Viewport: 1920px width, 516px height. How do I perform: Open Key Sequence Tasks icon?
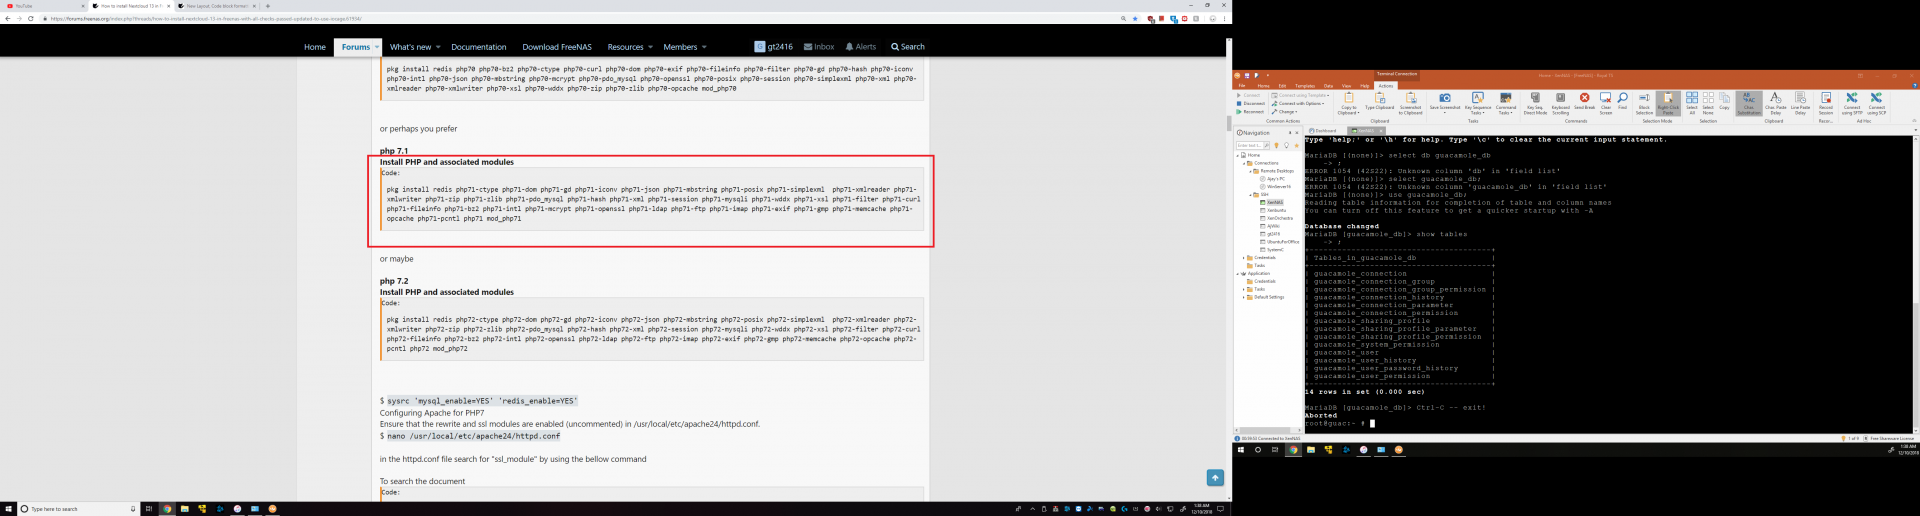coord(1477,98)
